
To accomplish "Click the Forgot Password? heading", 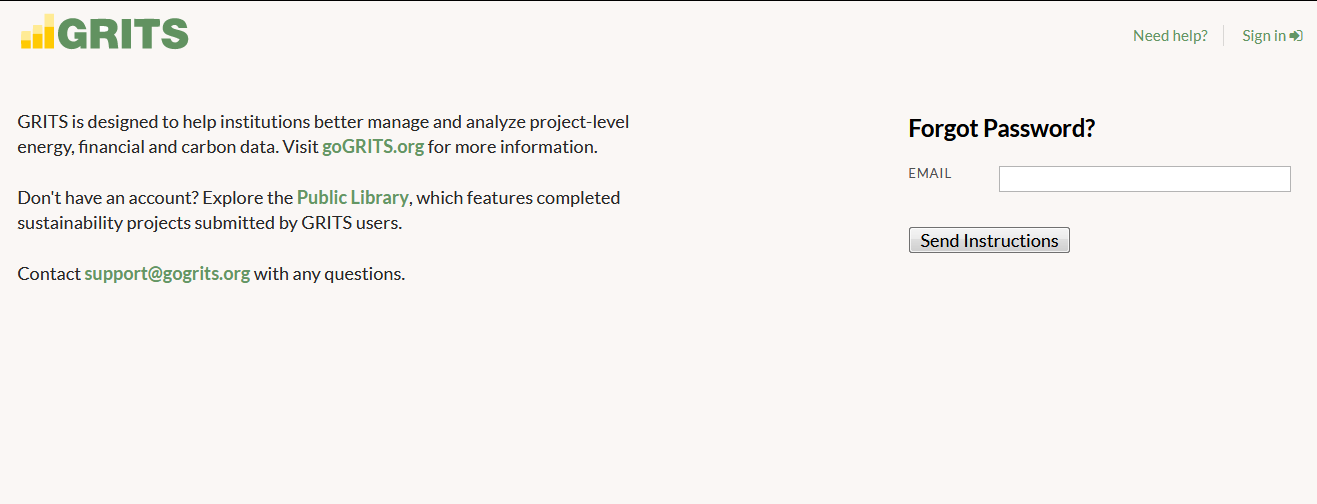I will (1002, 128).
